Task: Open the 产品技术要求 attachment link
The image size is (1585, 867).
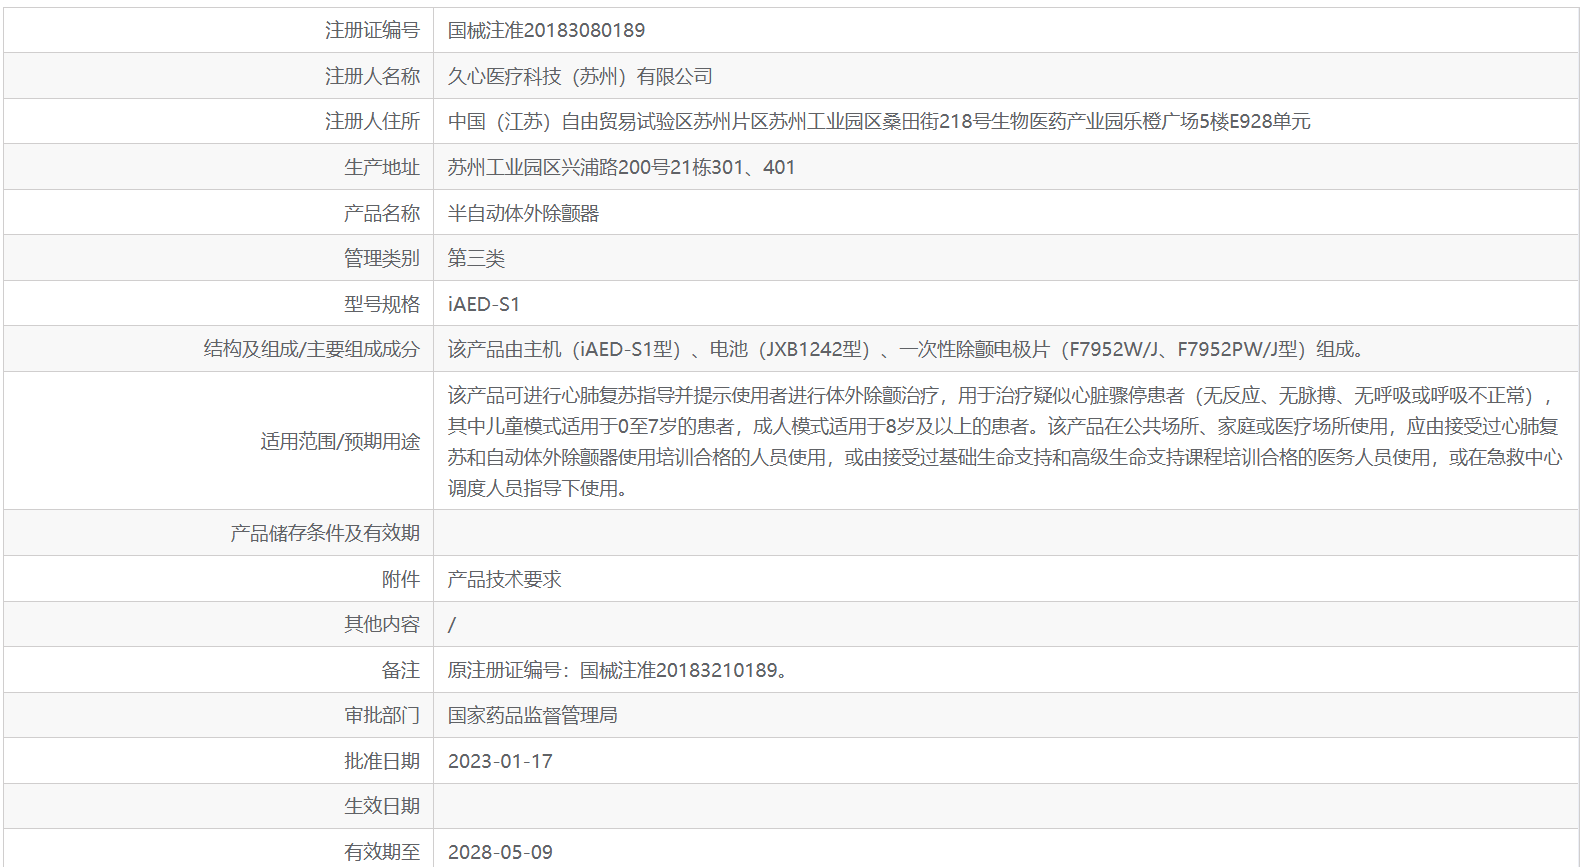Action: [504, 579]
